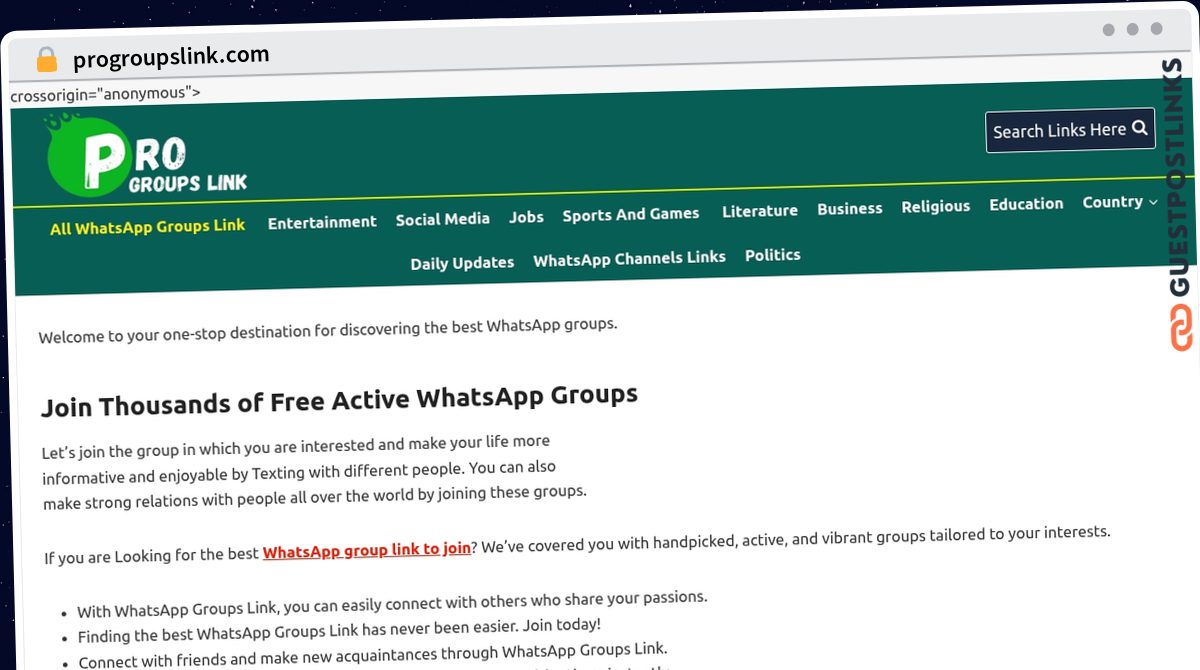Go to Daily Updates page
The width and height of the screenshot is (1200, 670).
(x=462, y=263)
